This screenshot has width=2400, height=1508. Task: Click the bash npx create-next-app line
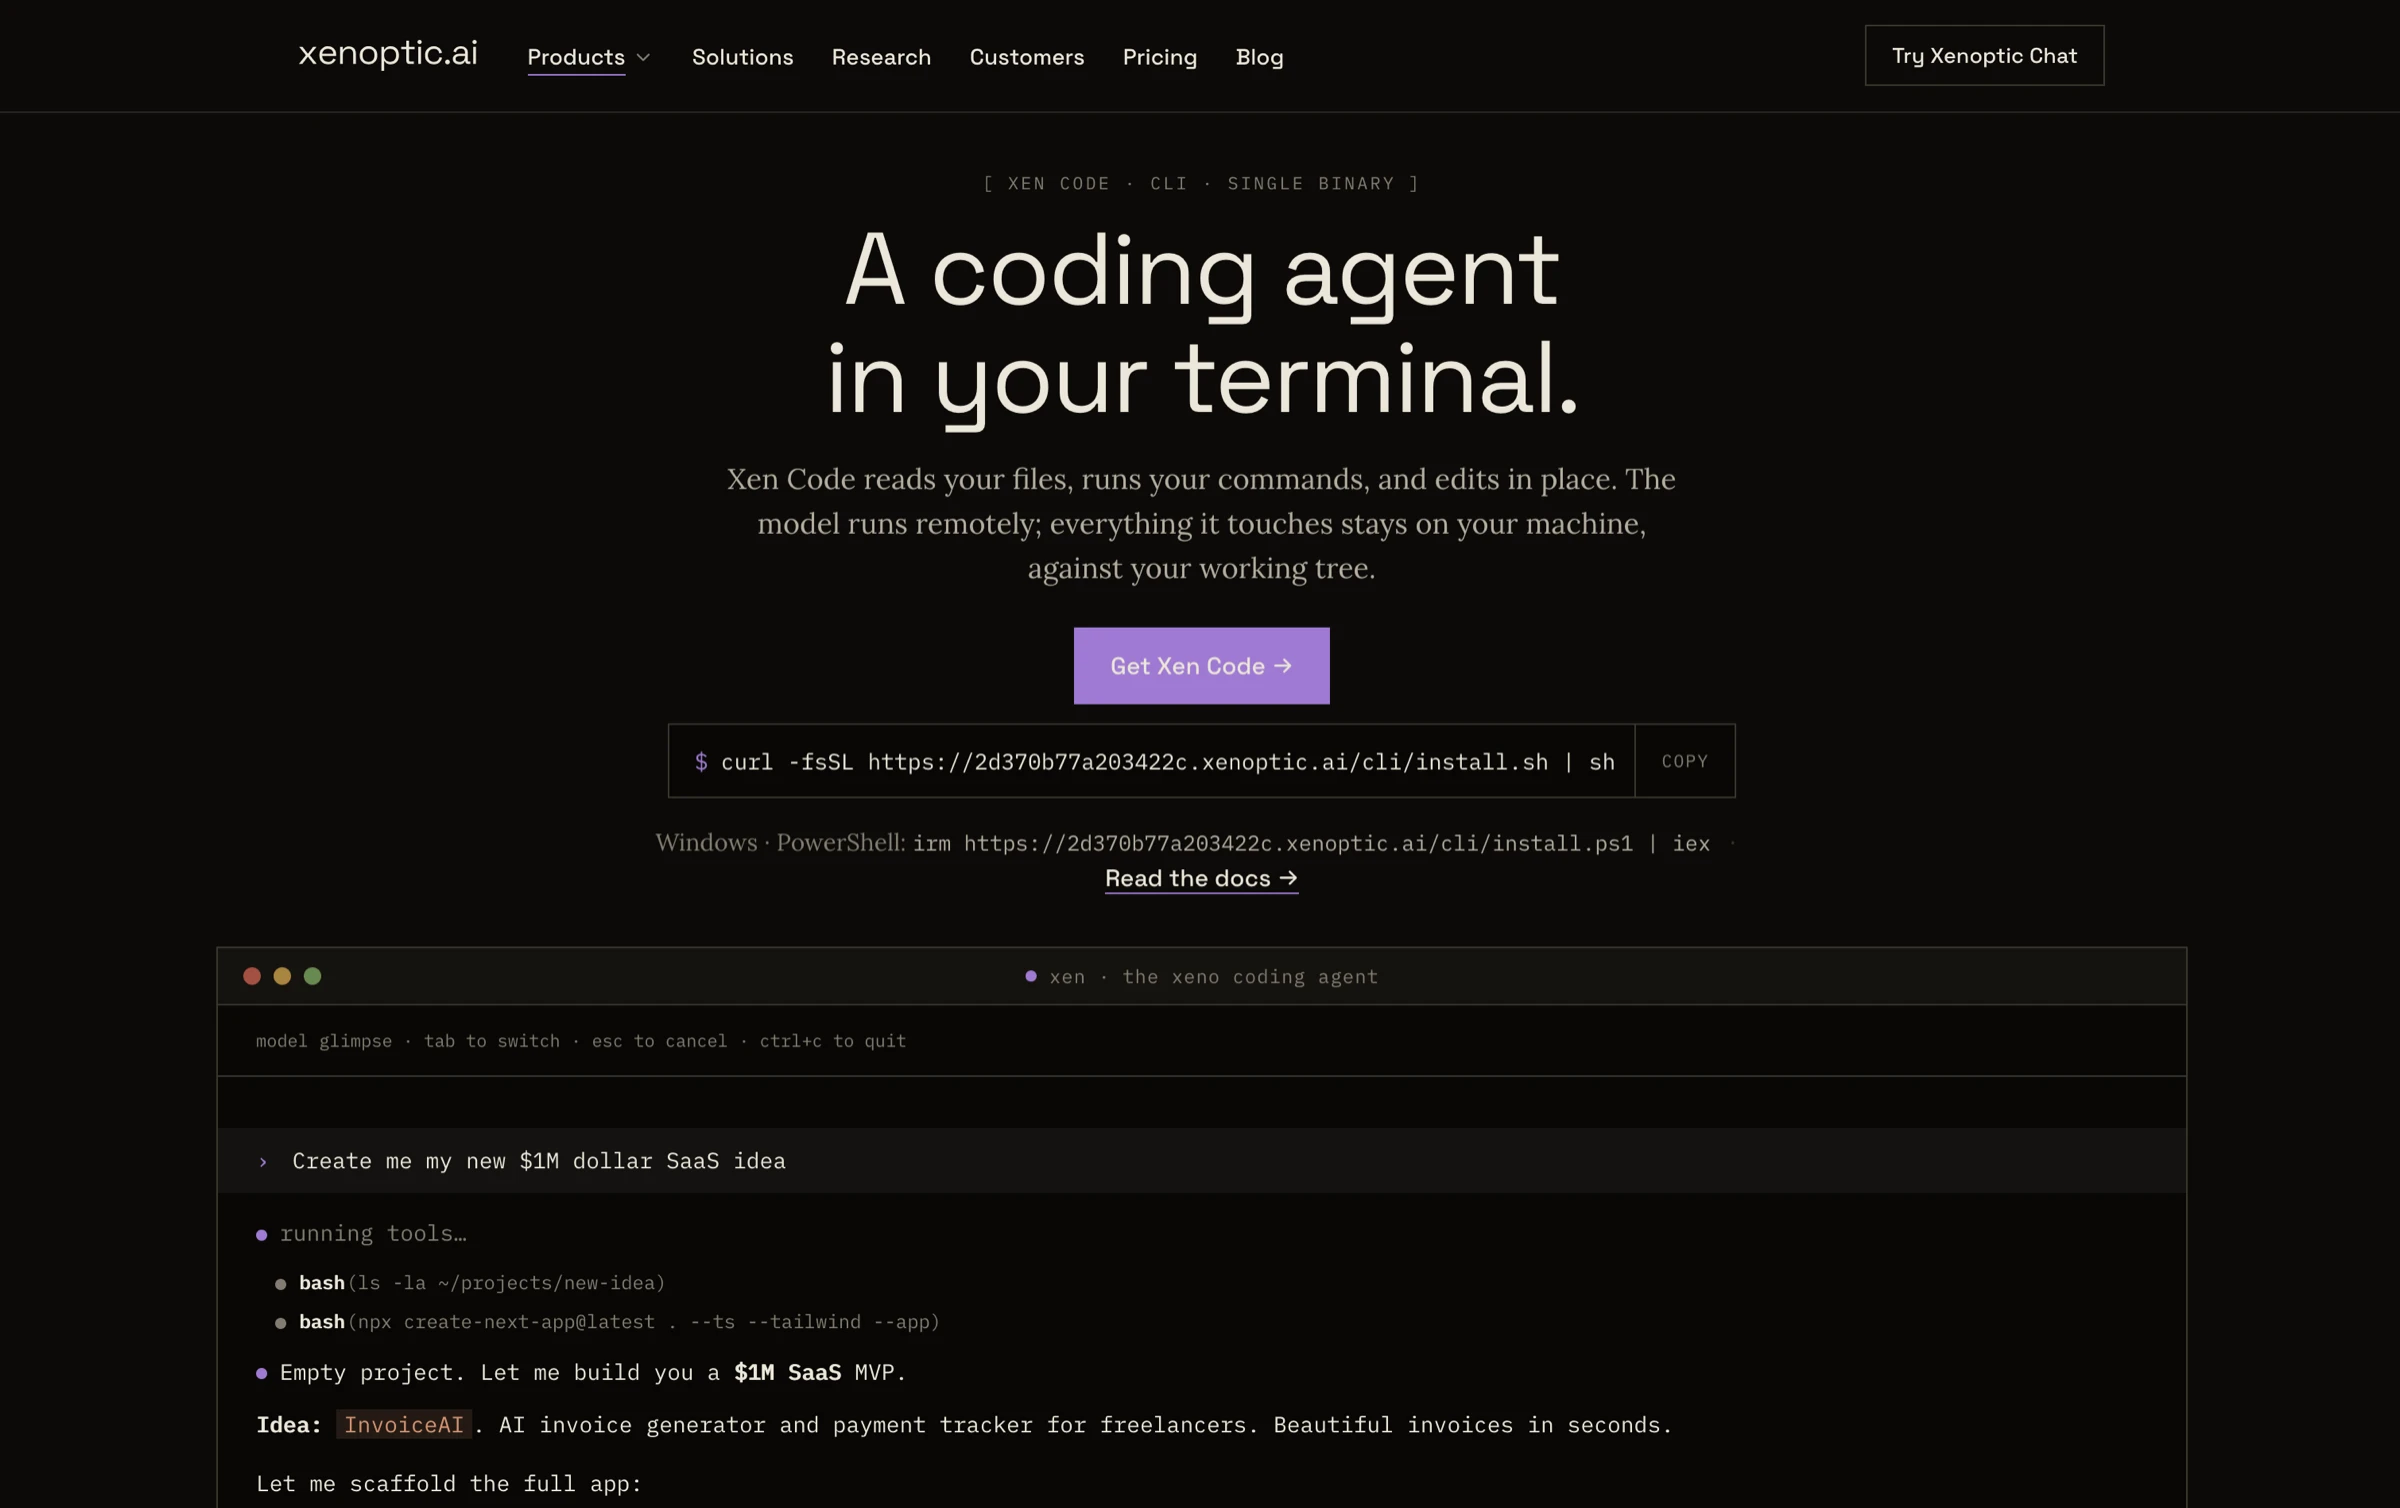[619, 1322]
